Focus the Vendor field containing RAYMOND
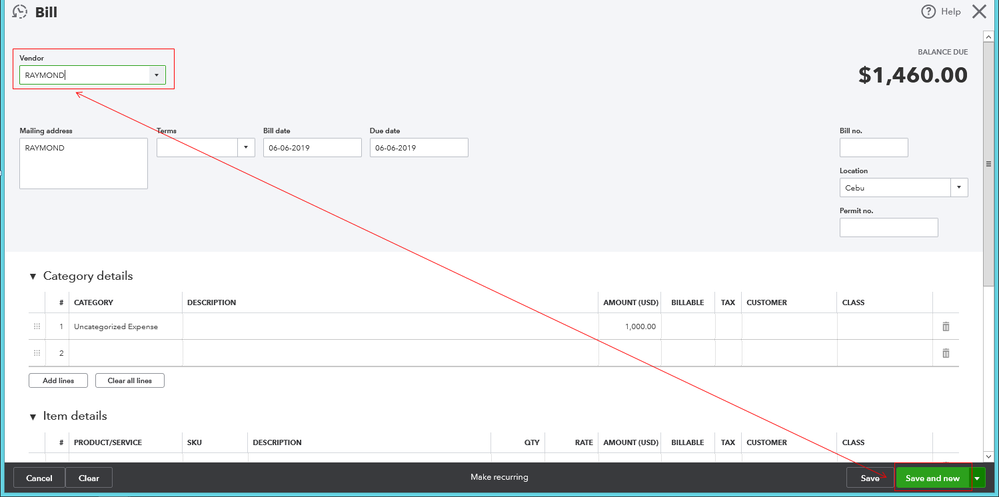The width and height of the screenshot is (999, 497). (84, 75)
